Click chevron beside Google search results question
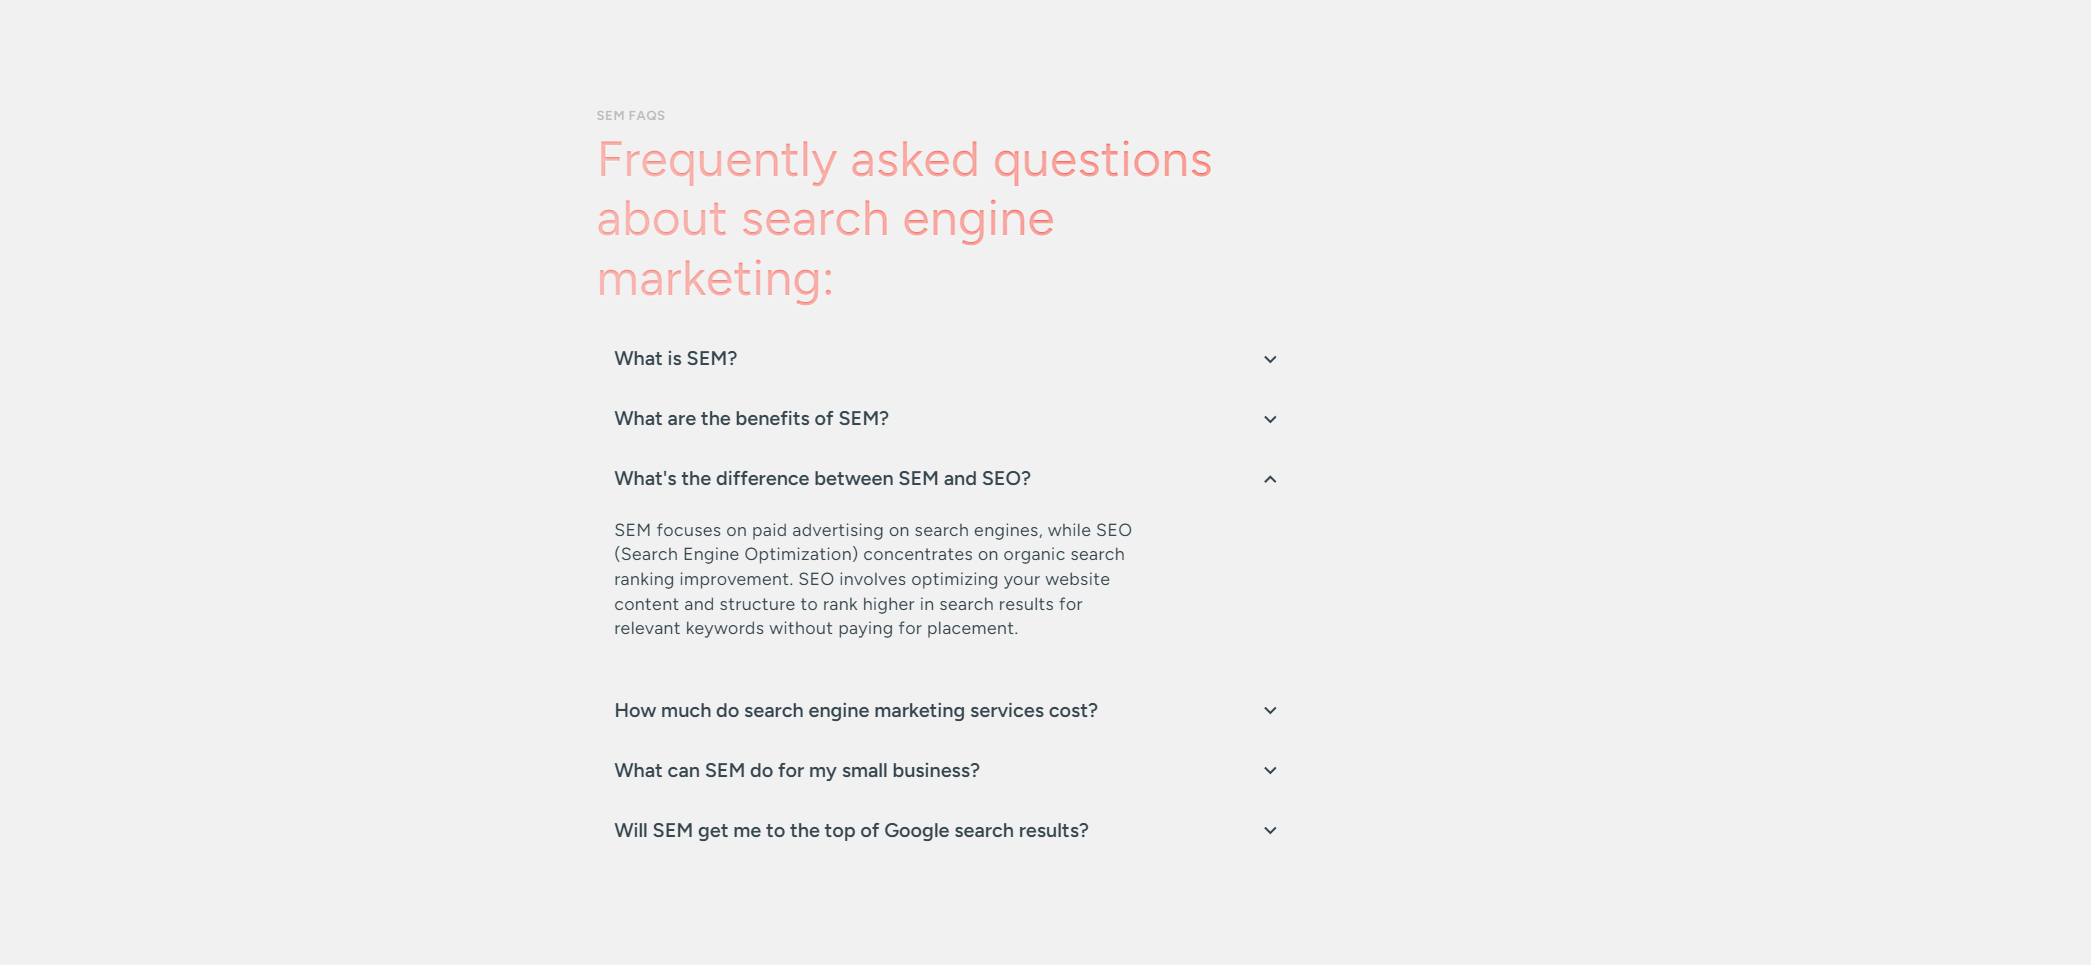The width and height of the screenshot is (2091, 965). coord(1270,831)
